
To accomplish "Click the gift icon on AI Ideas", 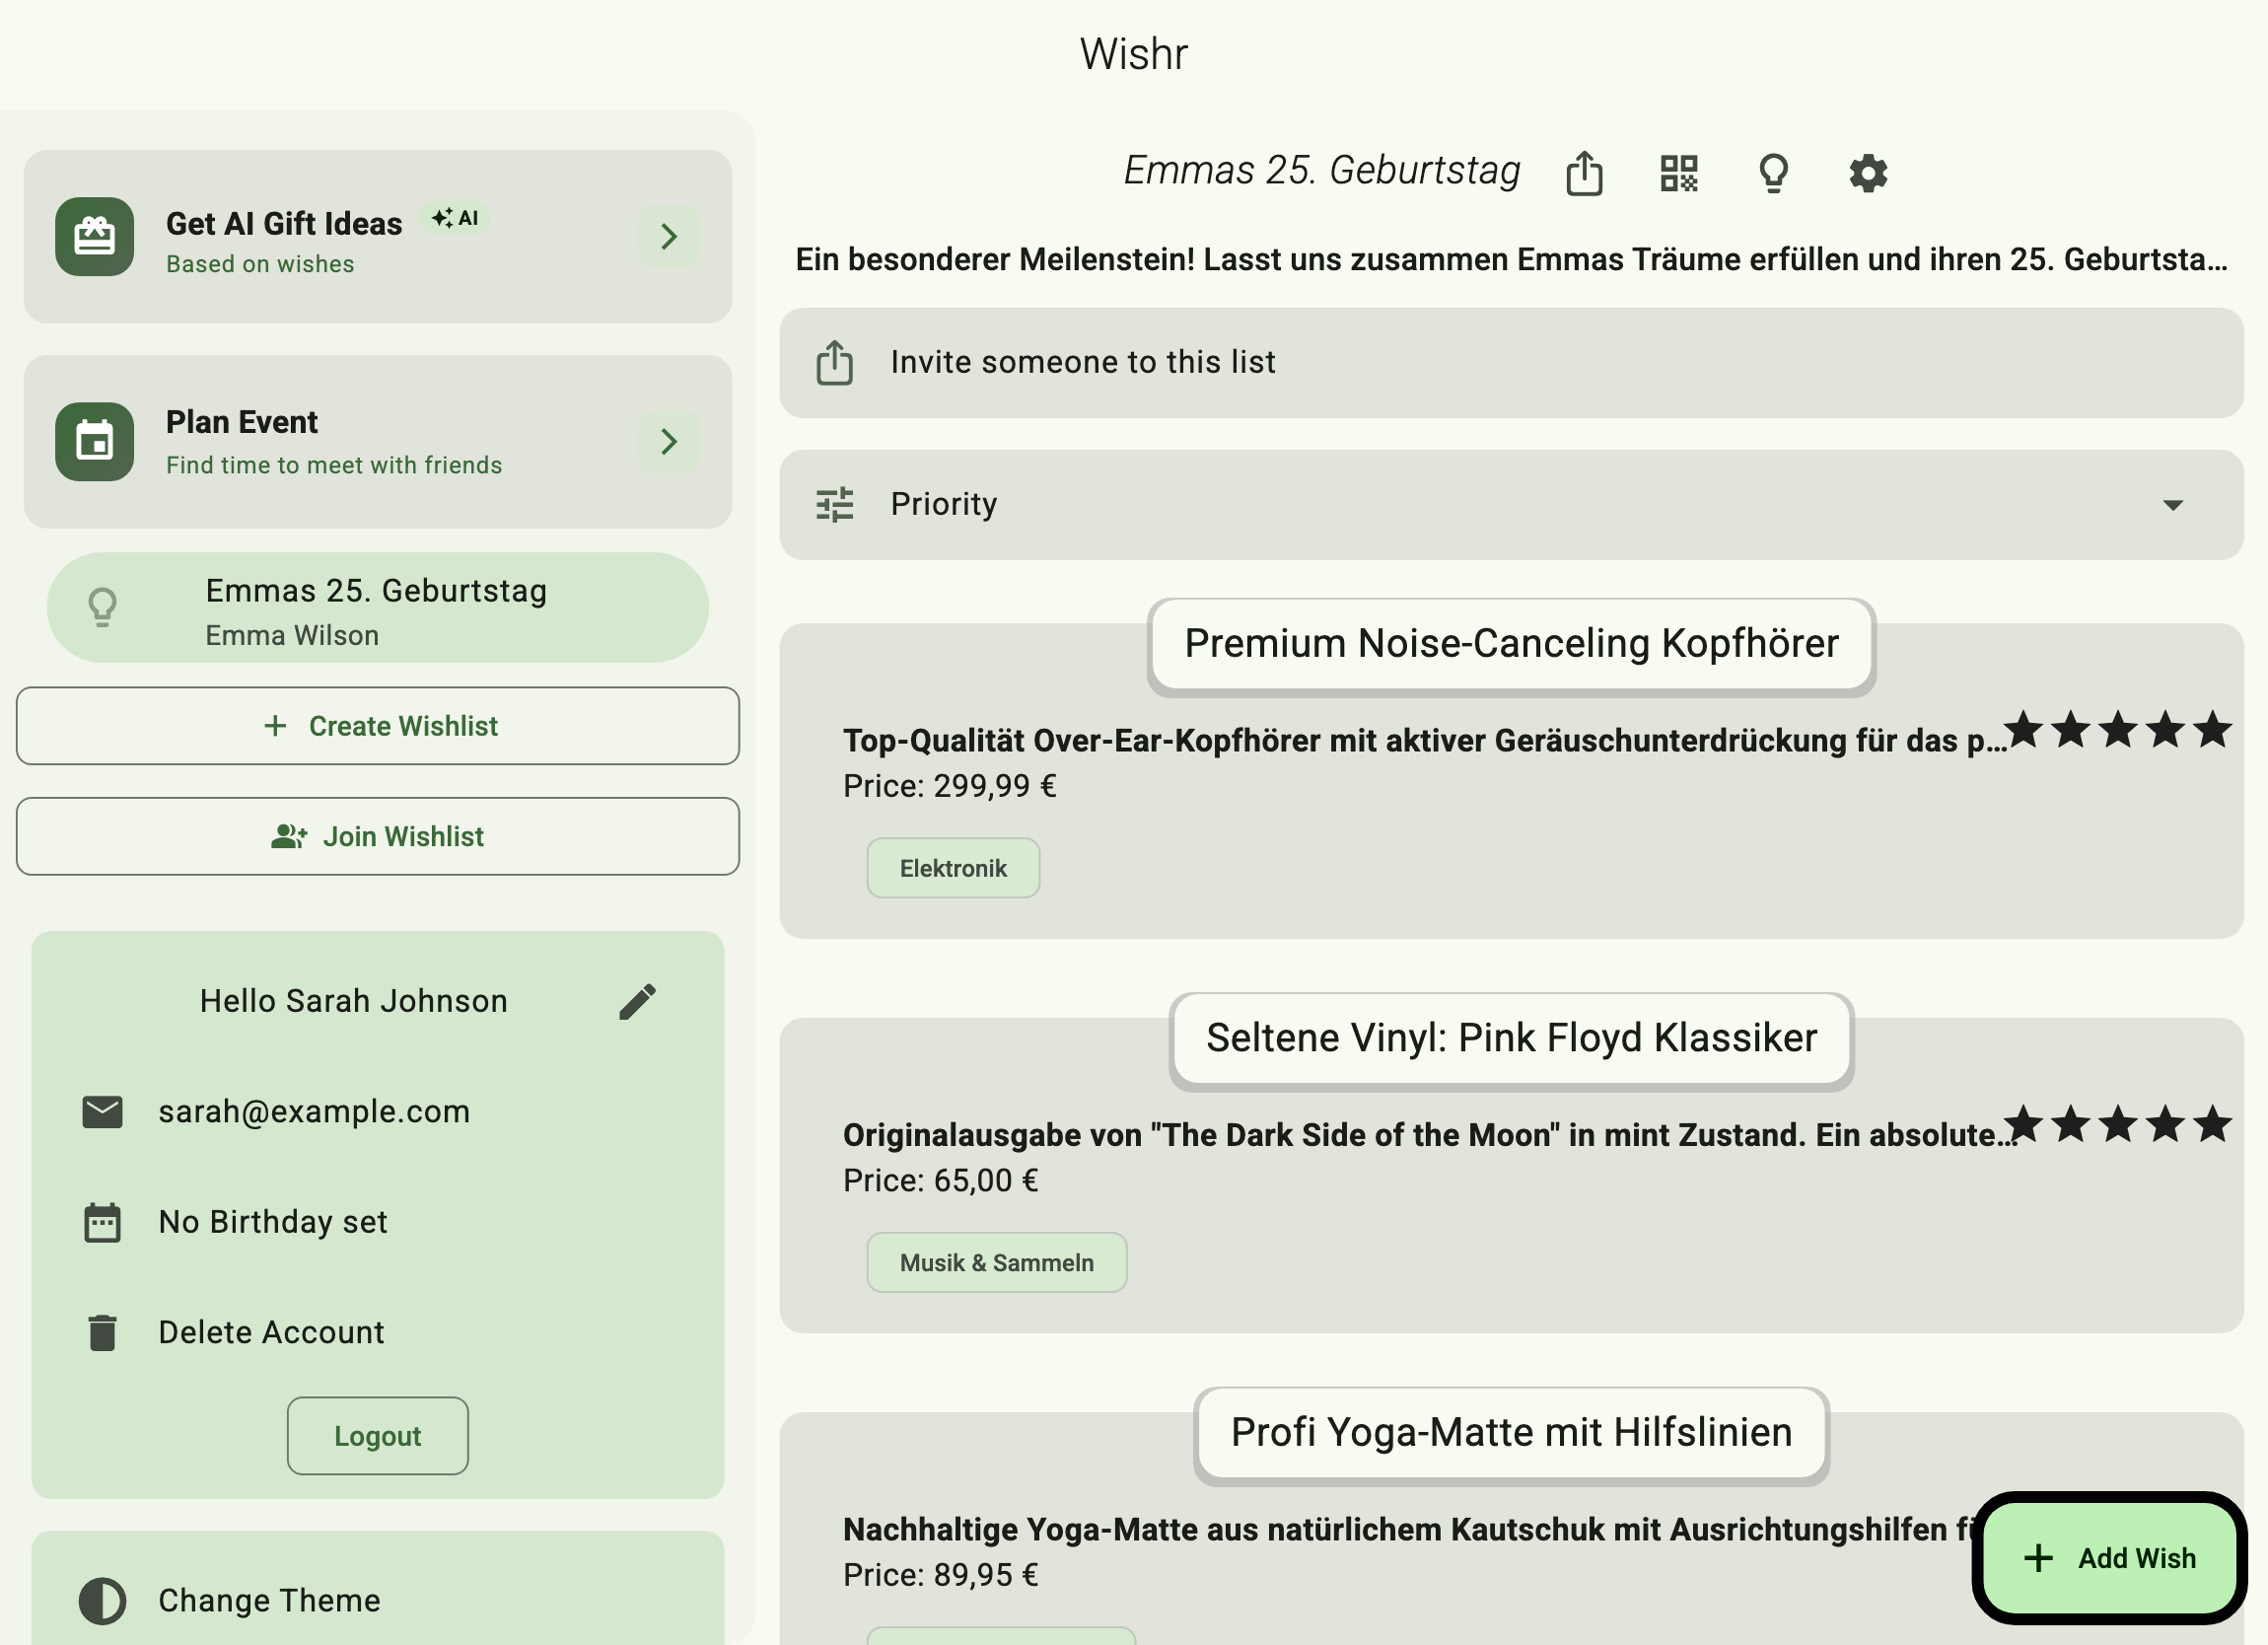I will click(x=95, y=237).
